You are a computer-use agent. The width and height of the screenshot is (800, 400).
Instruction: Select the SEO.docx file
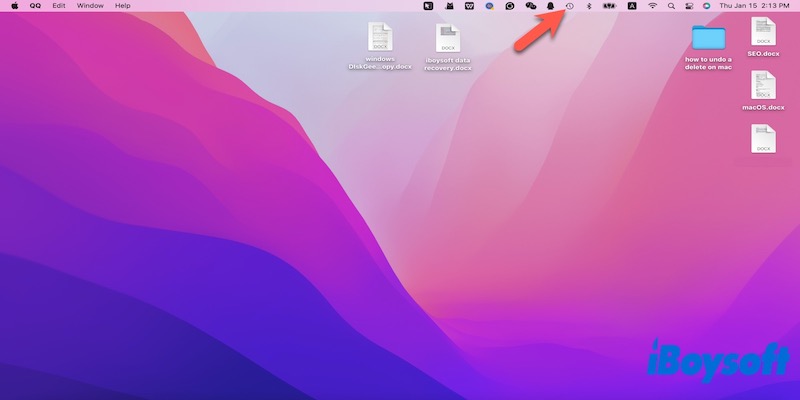point(764,33)
